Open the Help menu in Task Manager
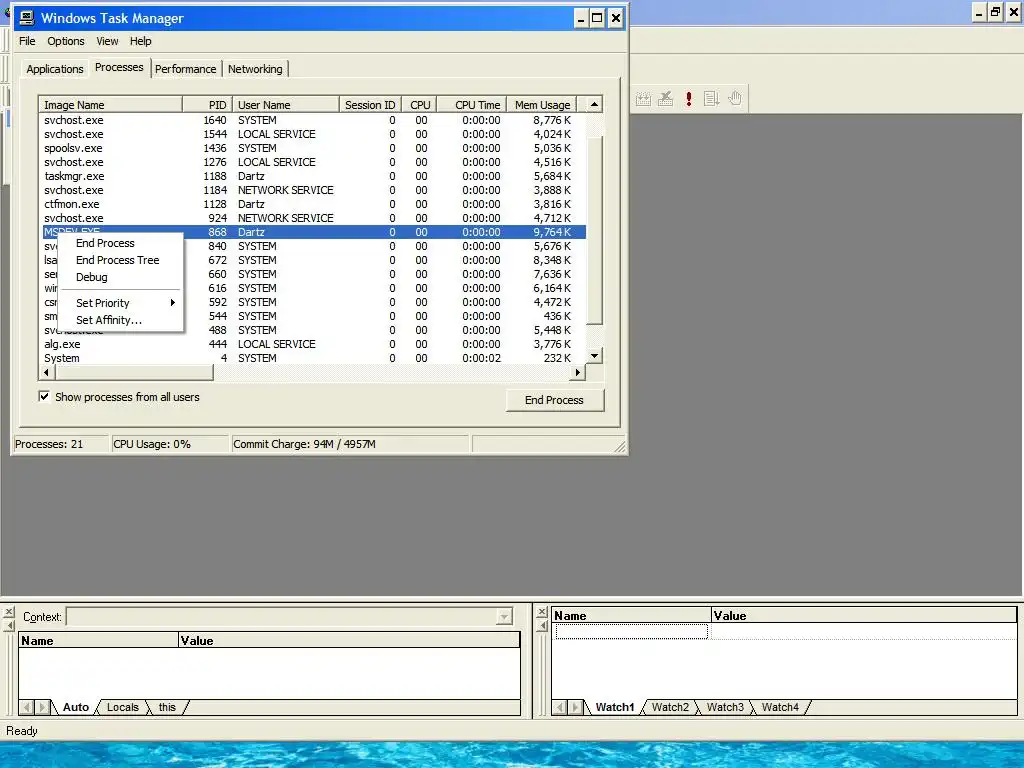Screen dimensions: 1024x768 point(140,41)
